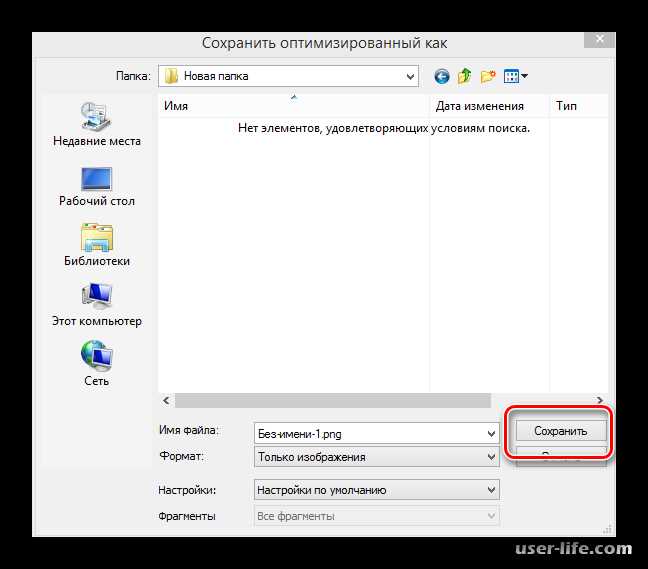Go to Рабочий стол location
This screenshot has width=648, height=569.
click(x=97, y=187)
